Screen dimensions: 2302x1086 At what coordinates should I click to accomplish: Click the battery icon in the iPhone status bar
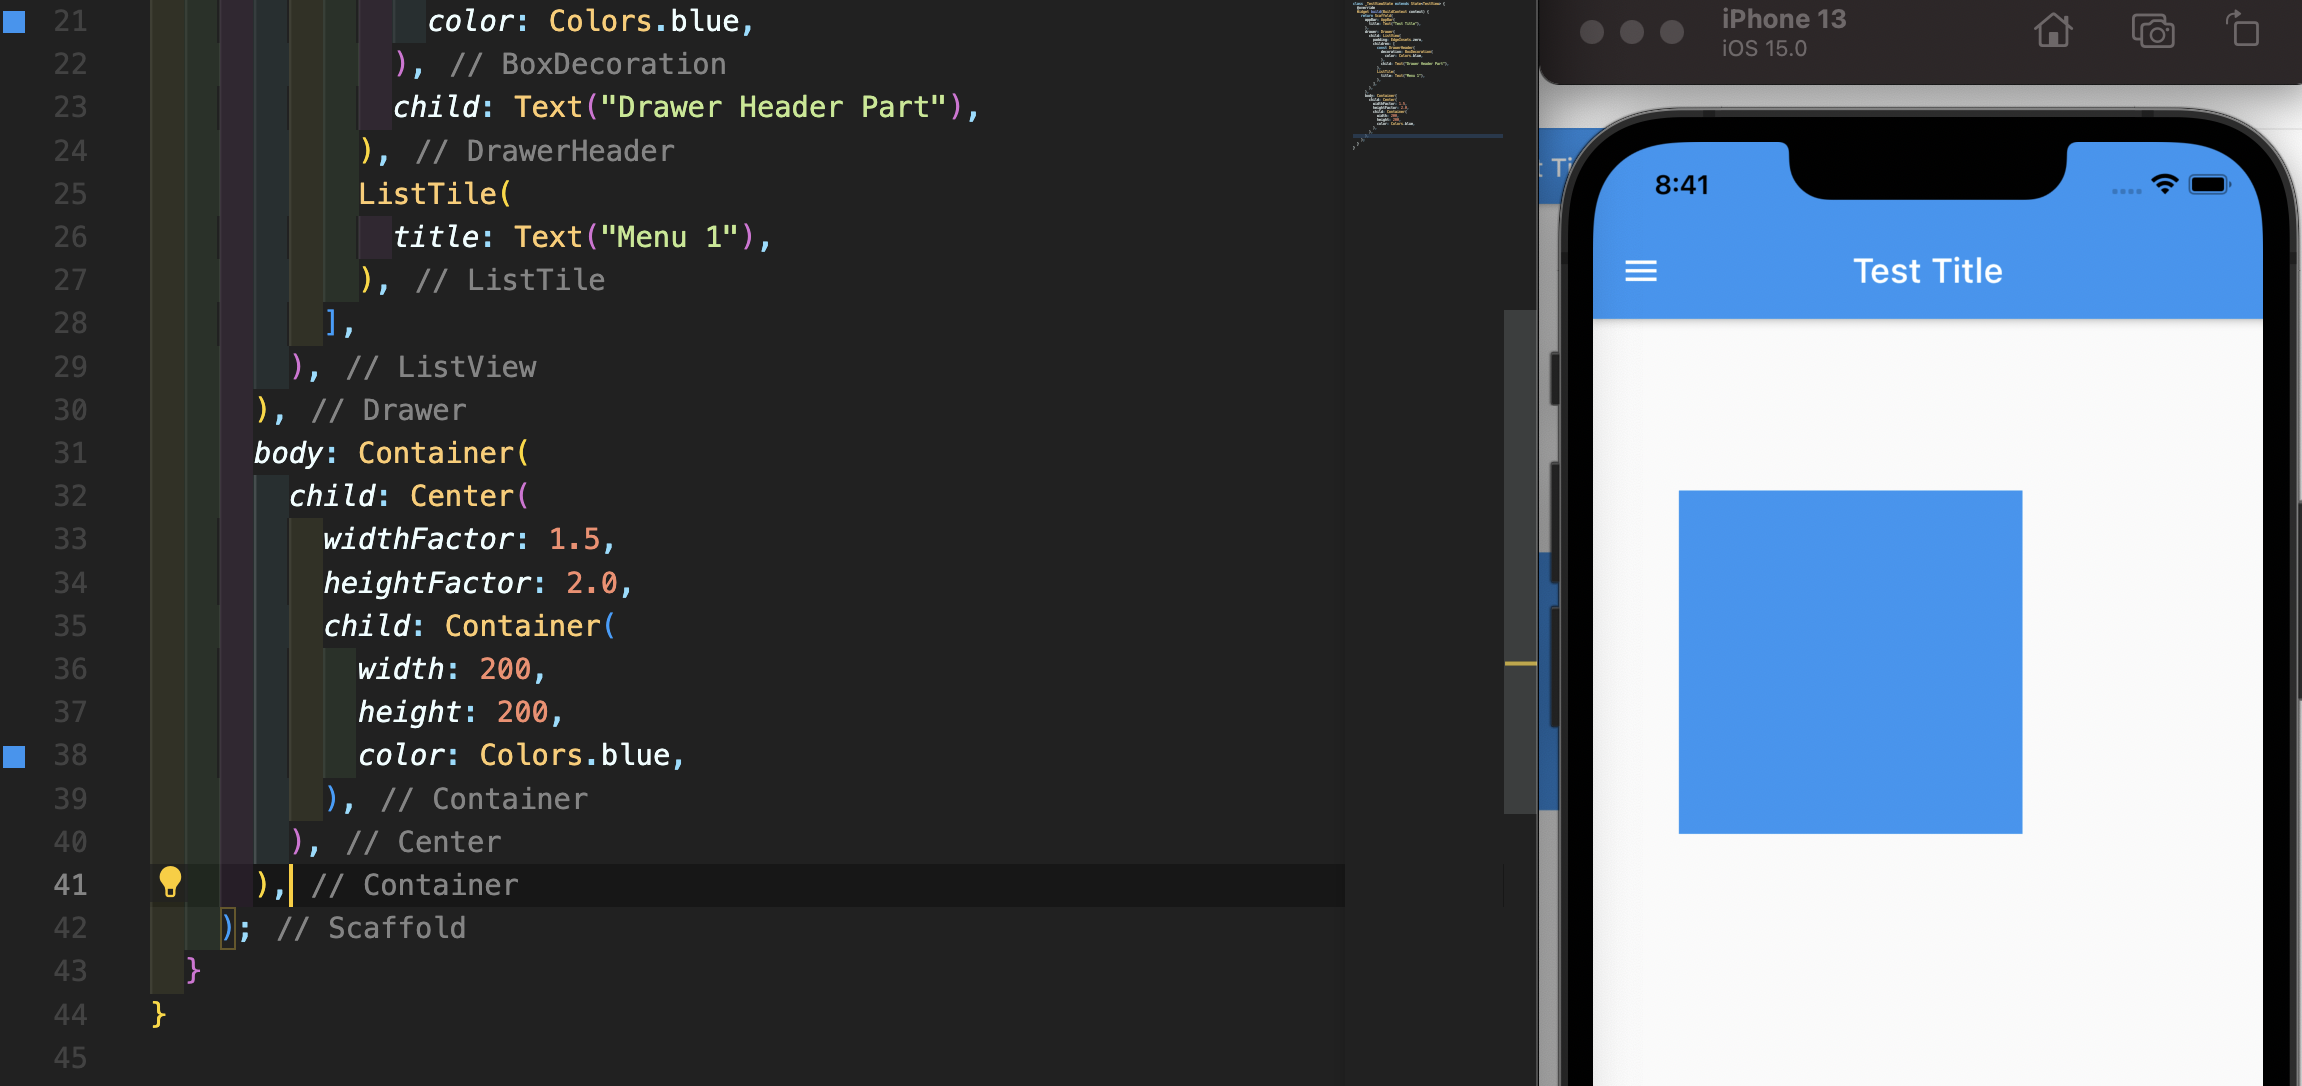[2209, 184]
